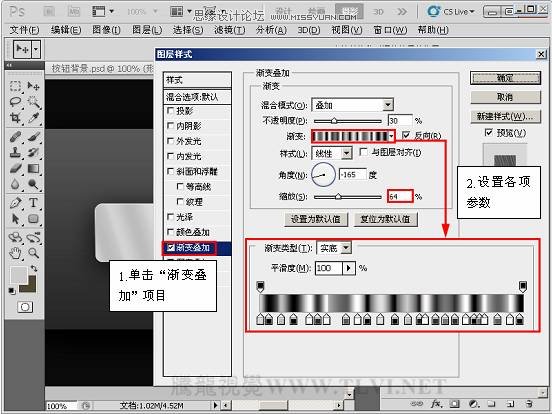Viewport: 552px width, 414px height.
Task: Select the 3D Rotate tool
Action: pyautogui.click(x=15, y=237)
